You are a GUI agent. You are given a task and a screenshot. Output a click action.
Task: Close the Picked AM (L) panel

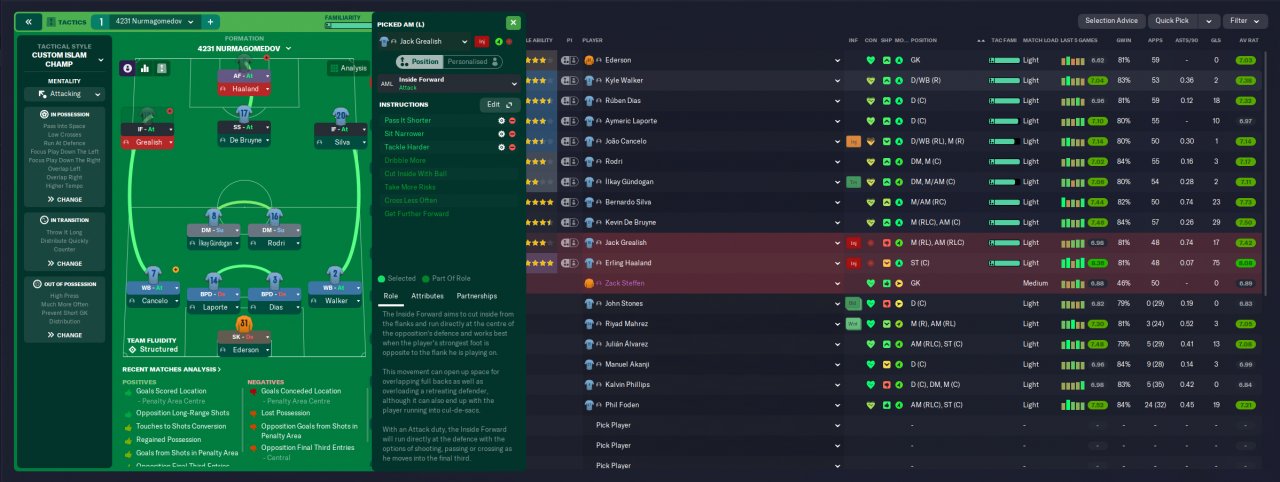513,22
